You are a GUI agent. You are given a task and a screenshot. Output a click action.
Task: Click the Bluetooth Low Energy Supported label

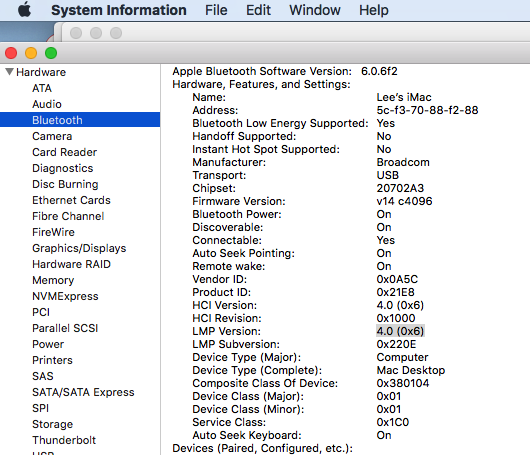(x=280, y=123)
